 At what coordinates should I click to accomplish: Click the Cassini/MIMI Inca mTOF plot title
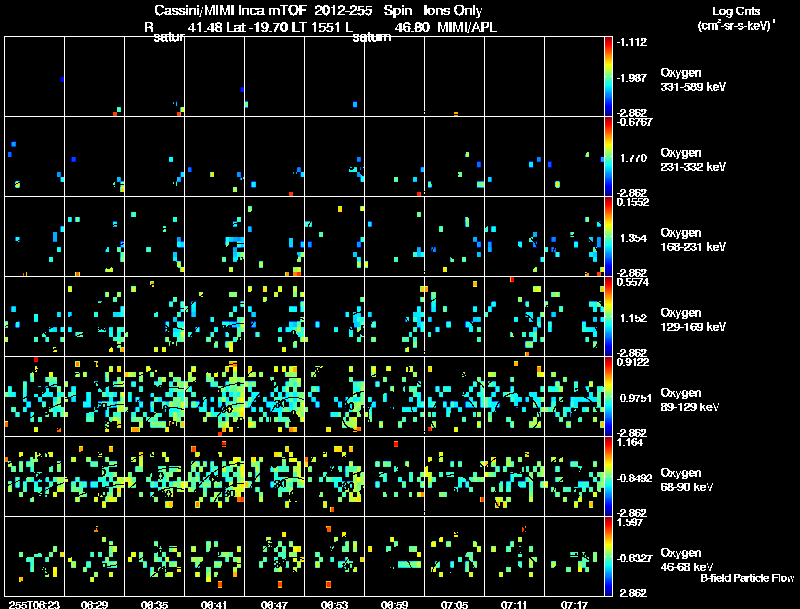tap(318, 11)
